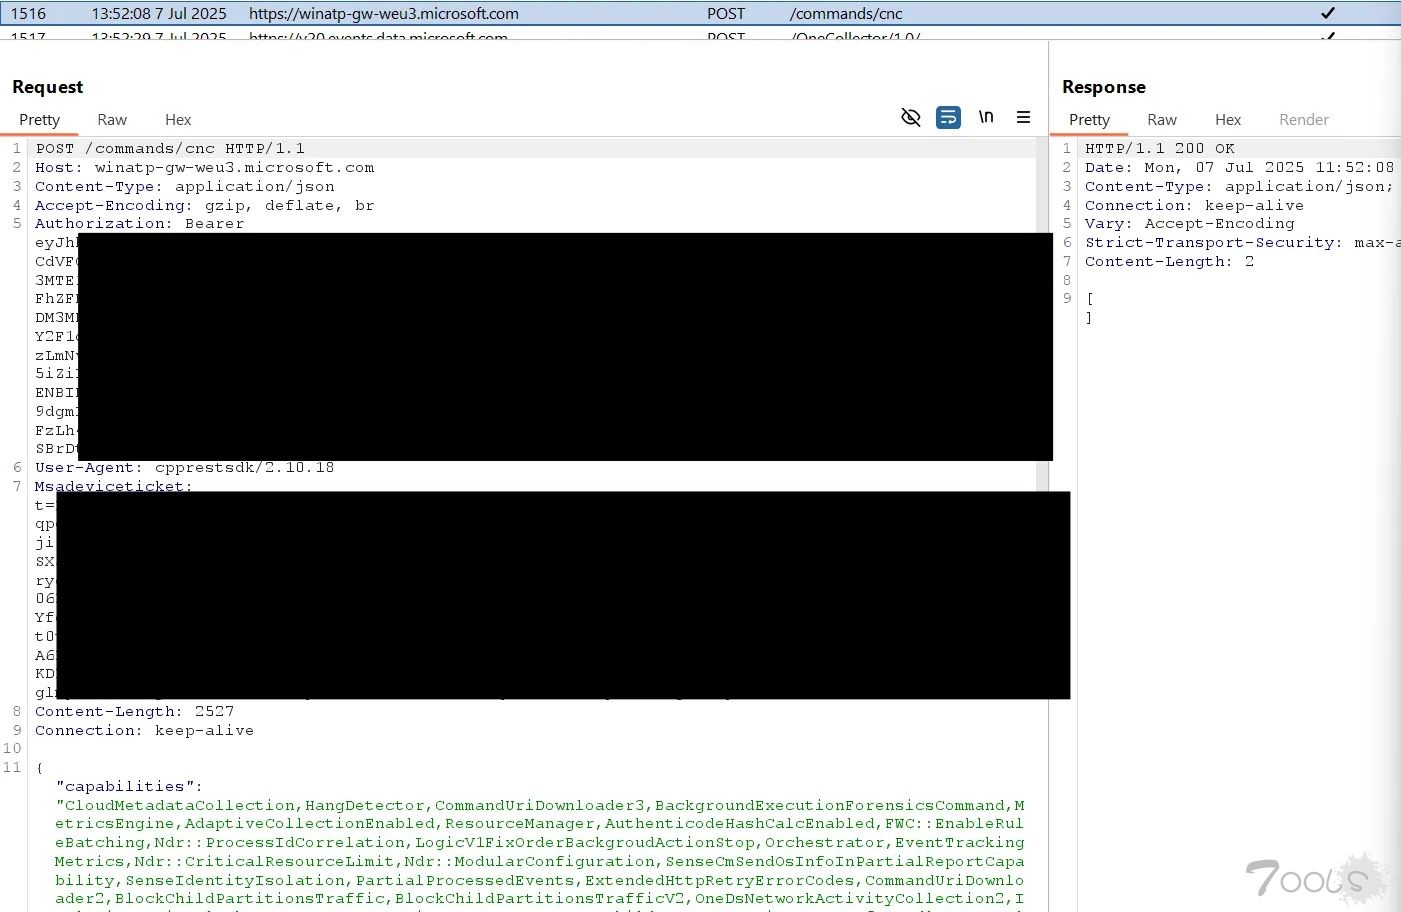Toggle the hide non-printable characters eye icon
The height and width of the screenshot is (912, 1401).
tap(910, 118)
